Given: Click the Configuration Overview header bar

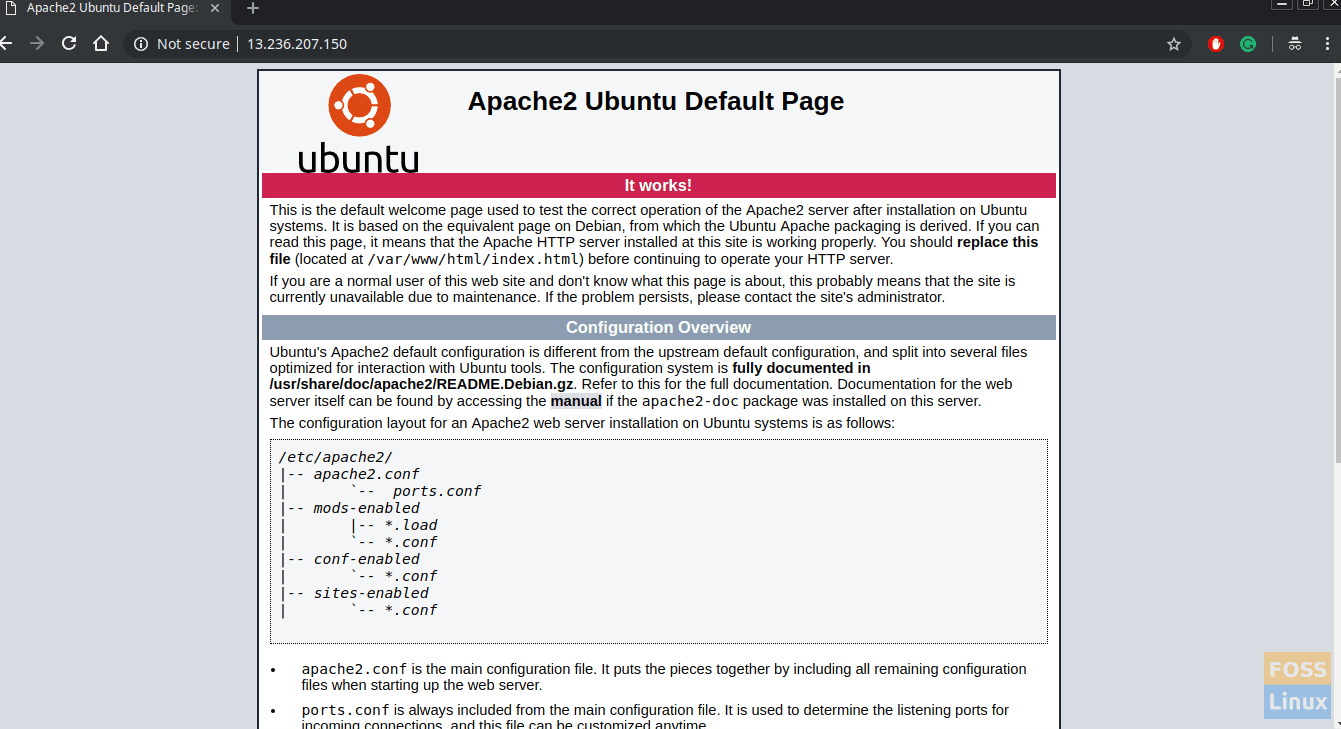Looking at the screenshot, I should (658, 327).
